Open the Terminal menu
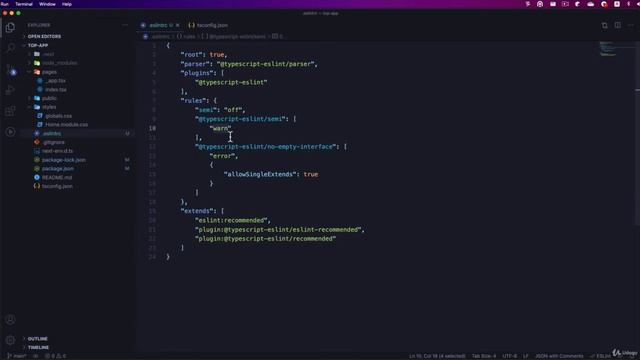Screen dimensions: 640x360 24,4
